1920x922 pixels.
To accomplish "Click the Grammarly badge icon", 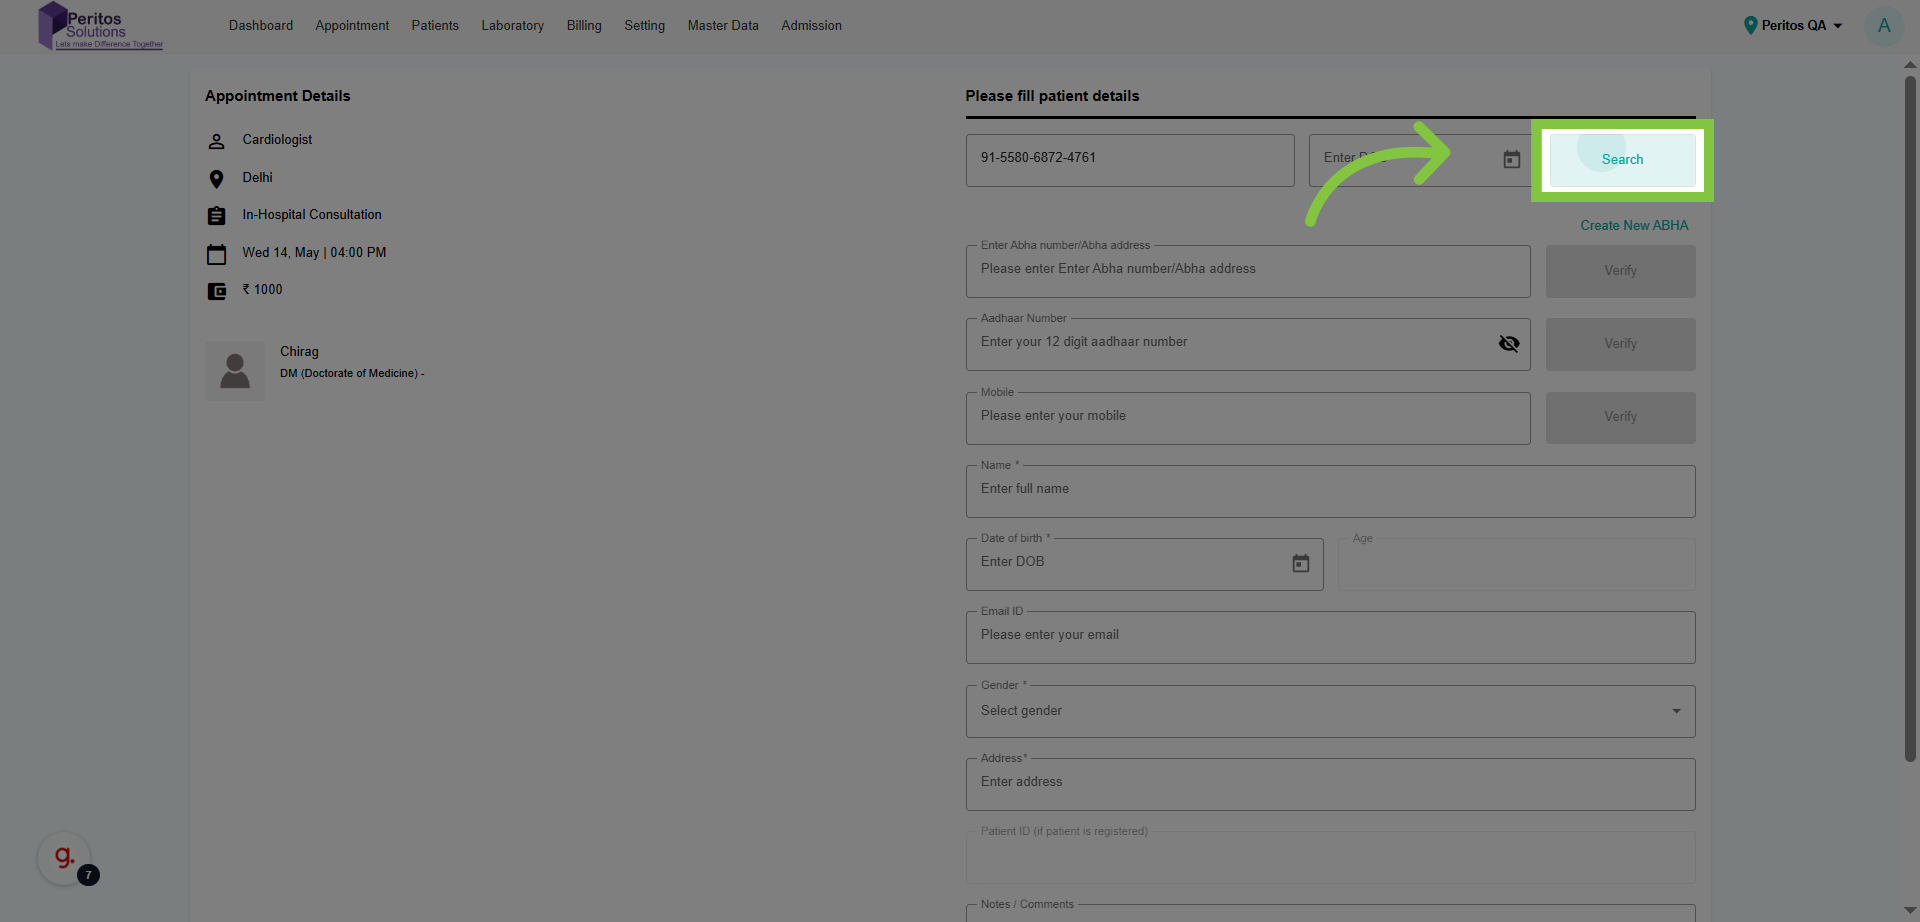I will pos(65,857).
